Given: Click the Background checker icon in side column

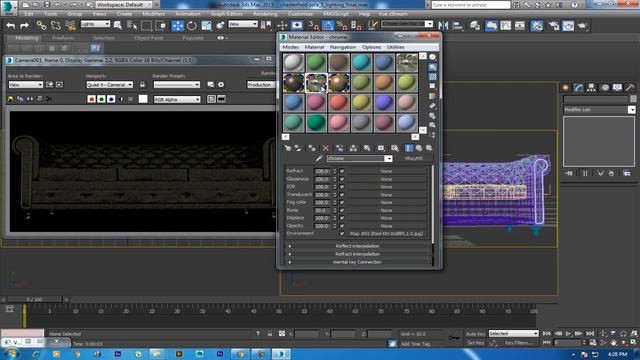Looking at the screenshot, I should click(x=432, y=77).
